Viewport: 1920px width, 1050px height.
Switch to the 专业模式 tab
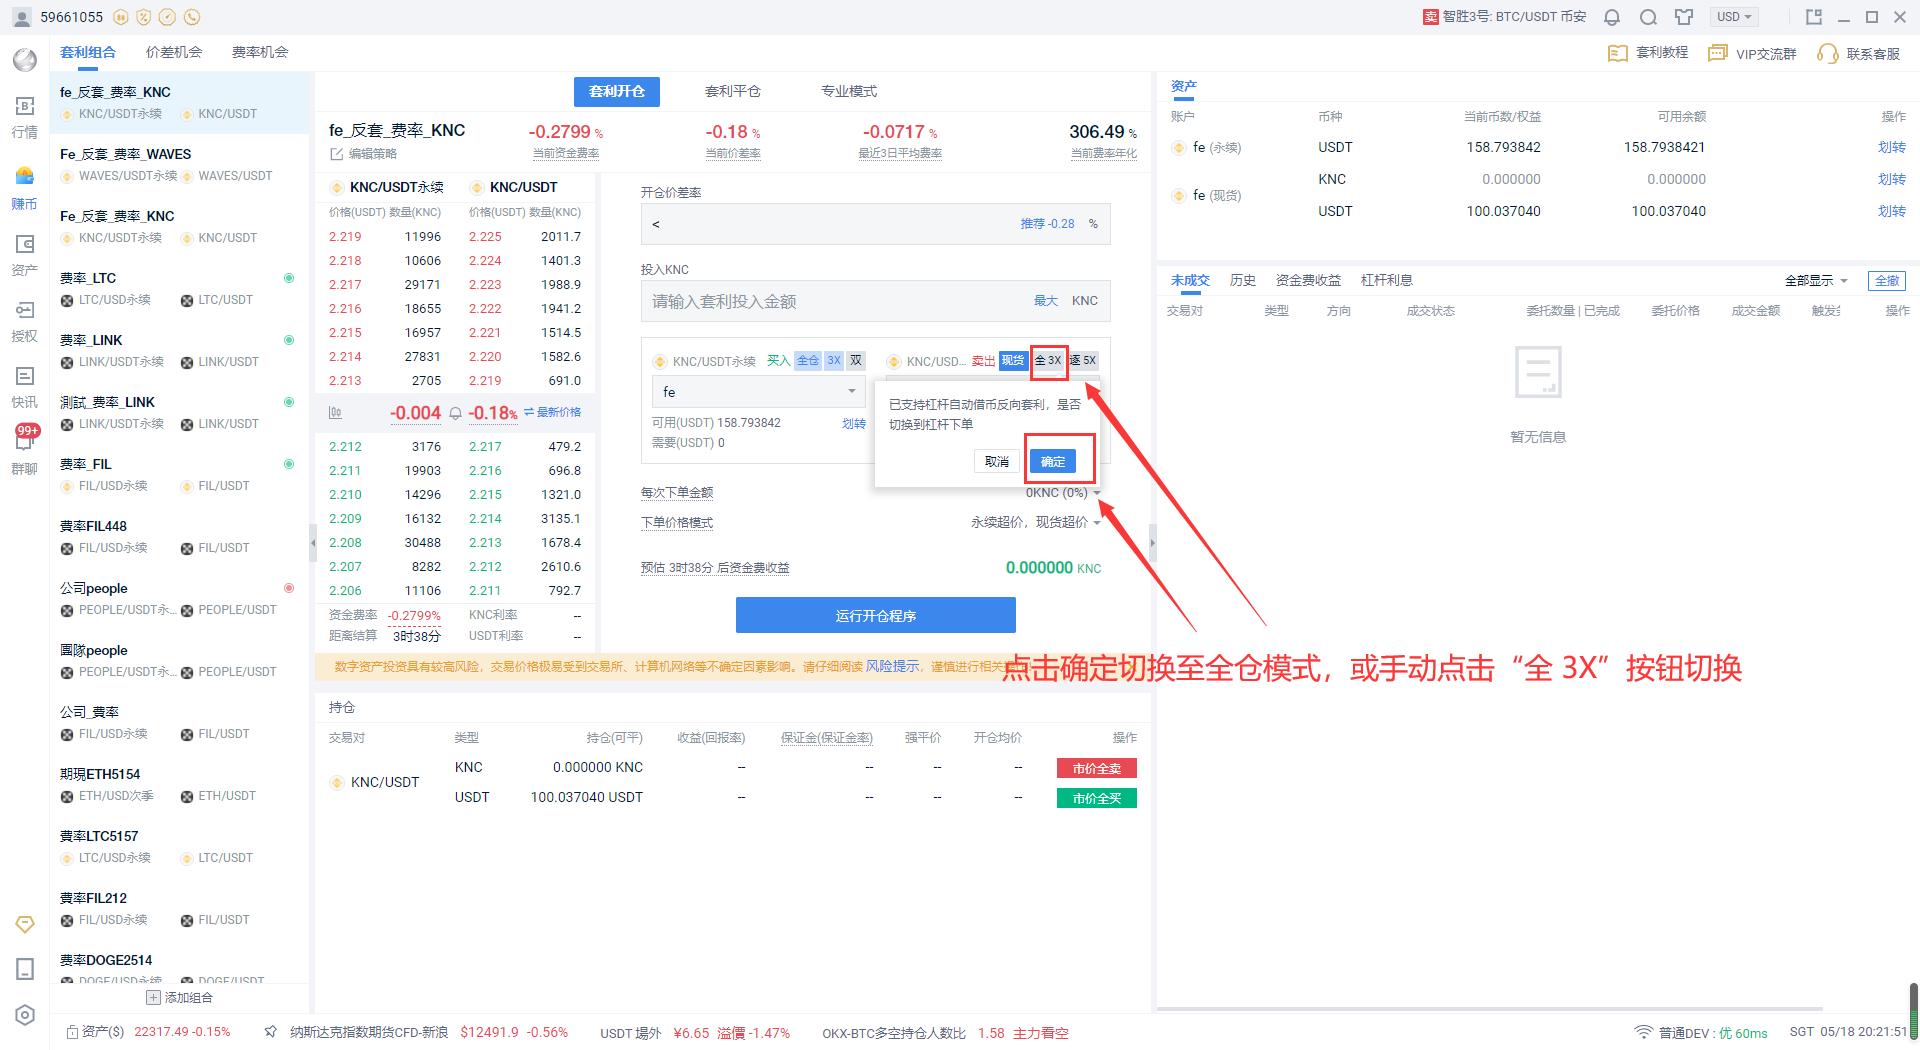click(849, 92)
